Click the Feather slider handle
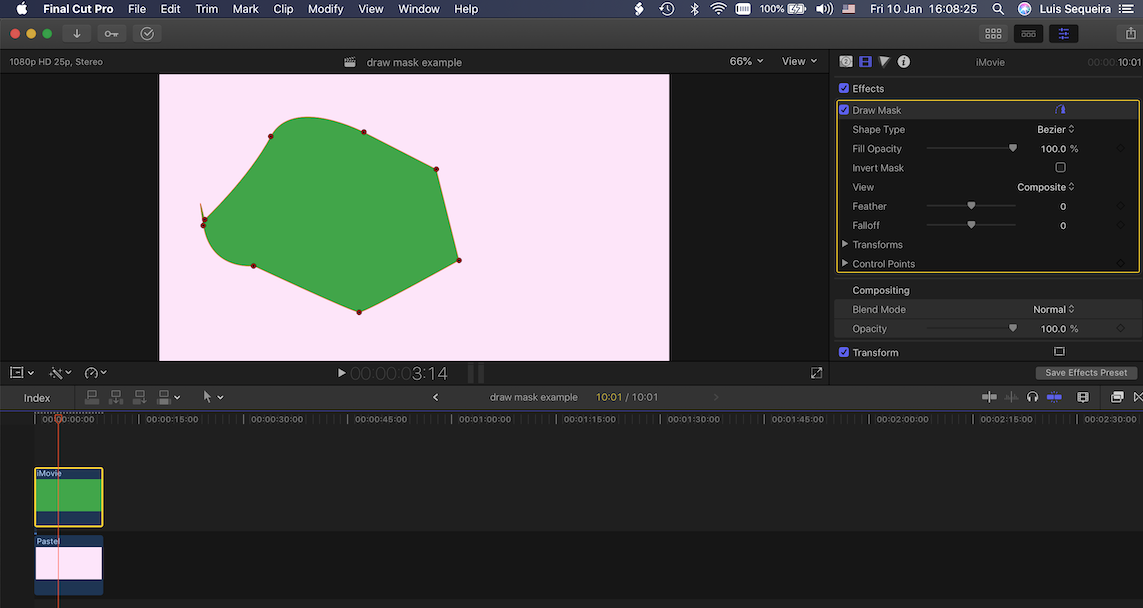 tap(971, 207)
